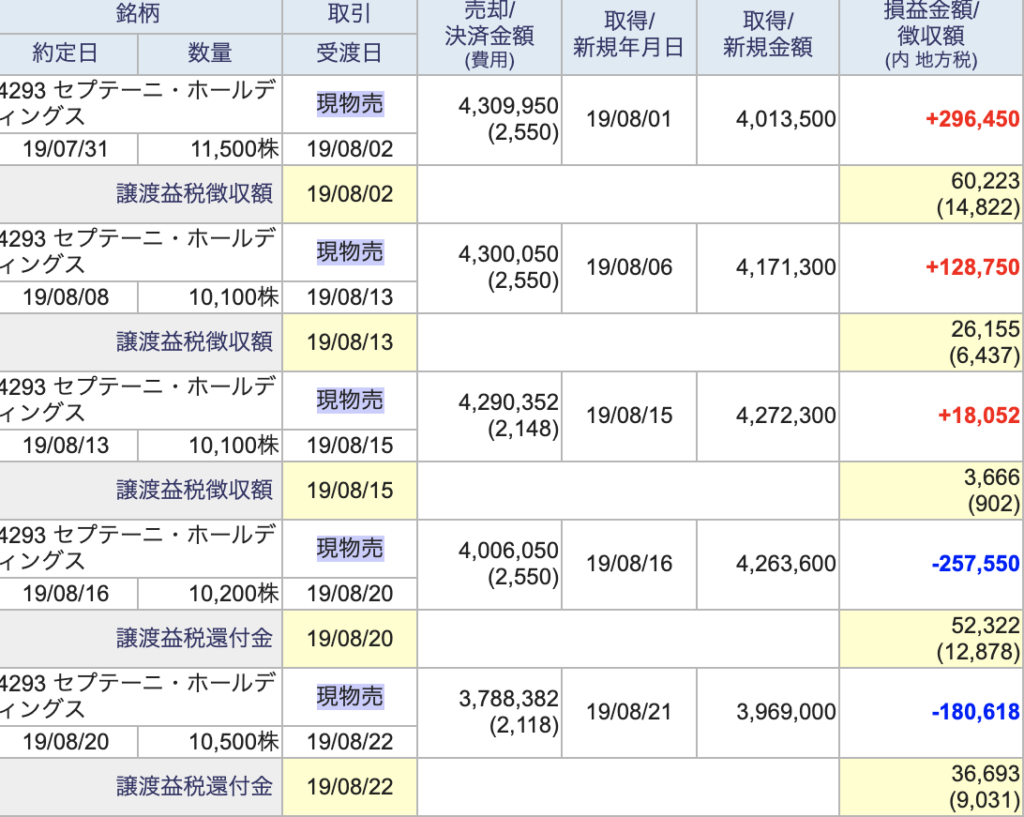Image resolution: width=1024 pixels, height=817 pixels.
Task: Click the 取引 column header
Action: [x=349, y=14]
